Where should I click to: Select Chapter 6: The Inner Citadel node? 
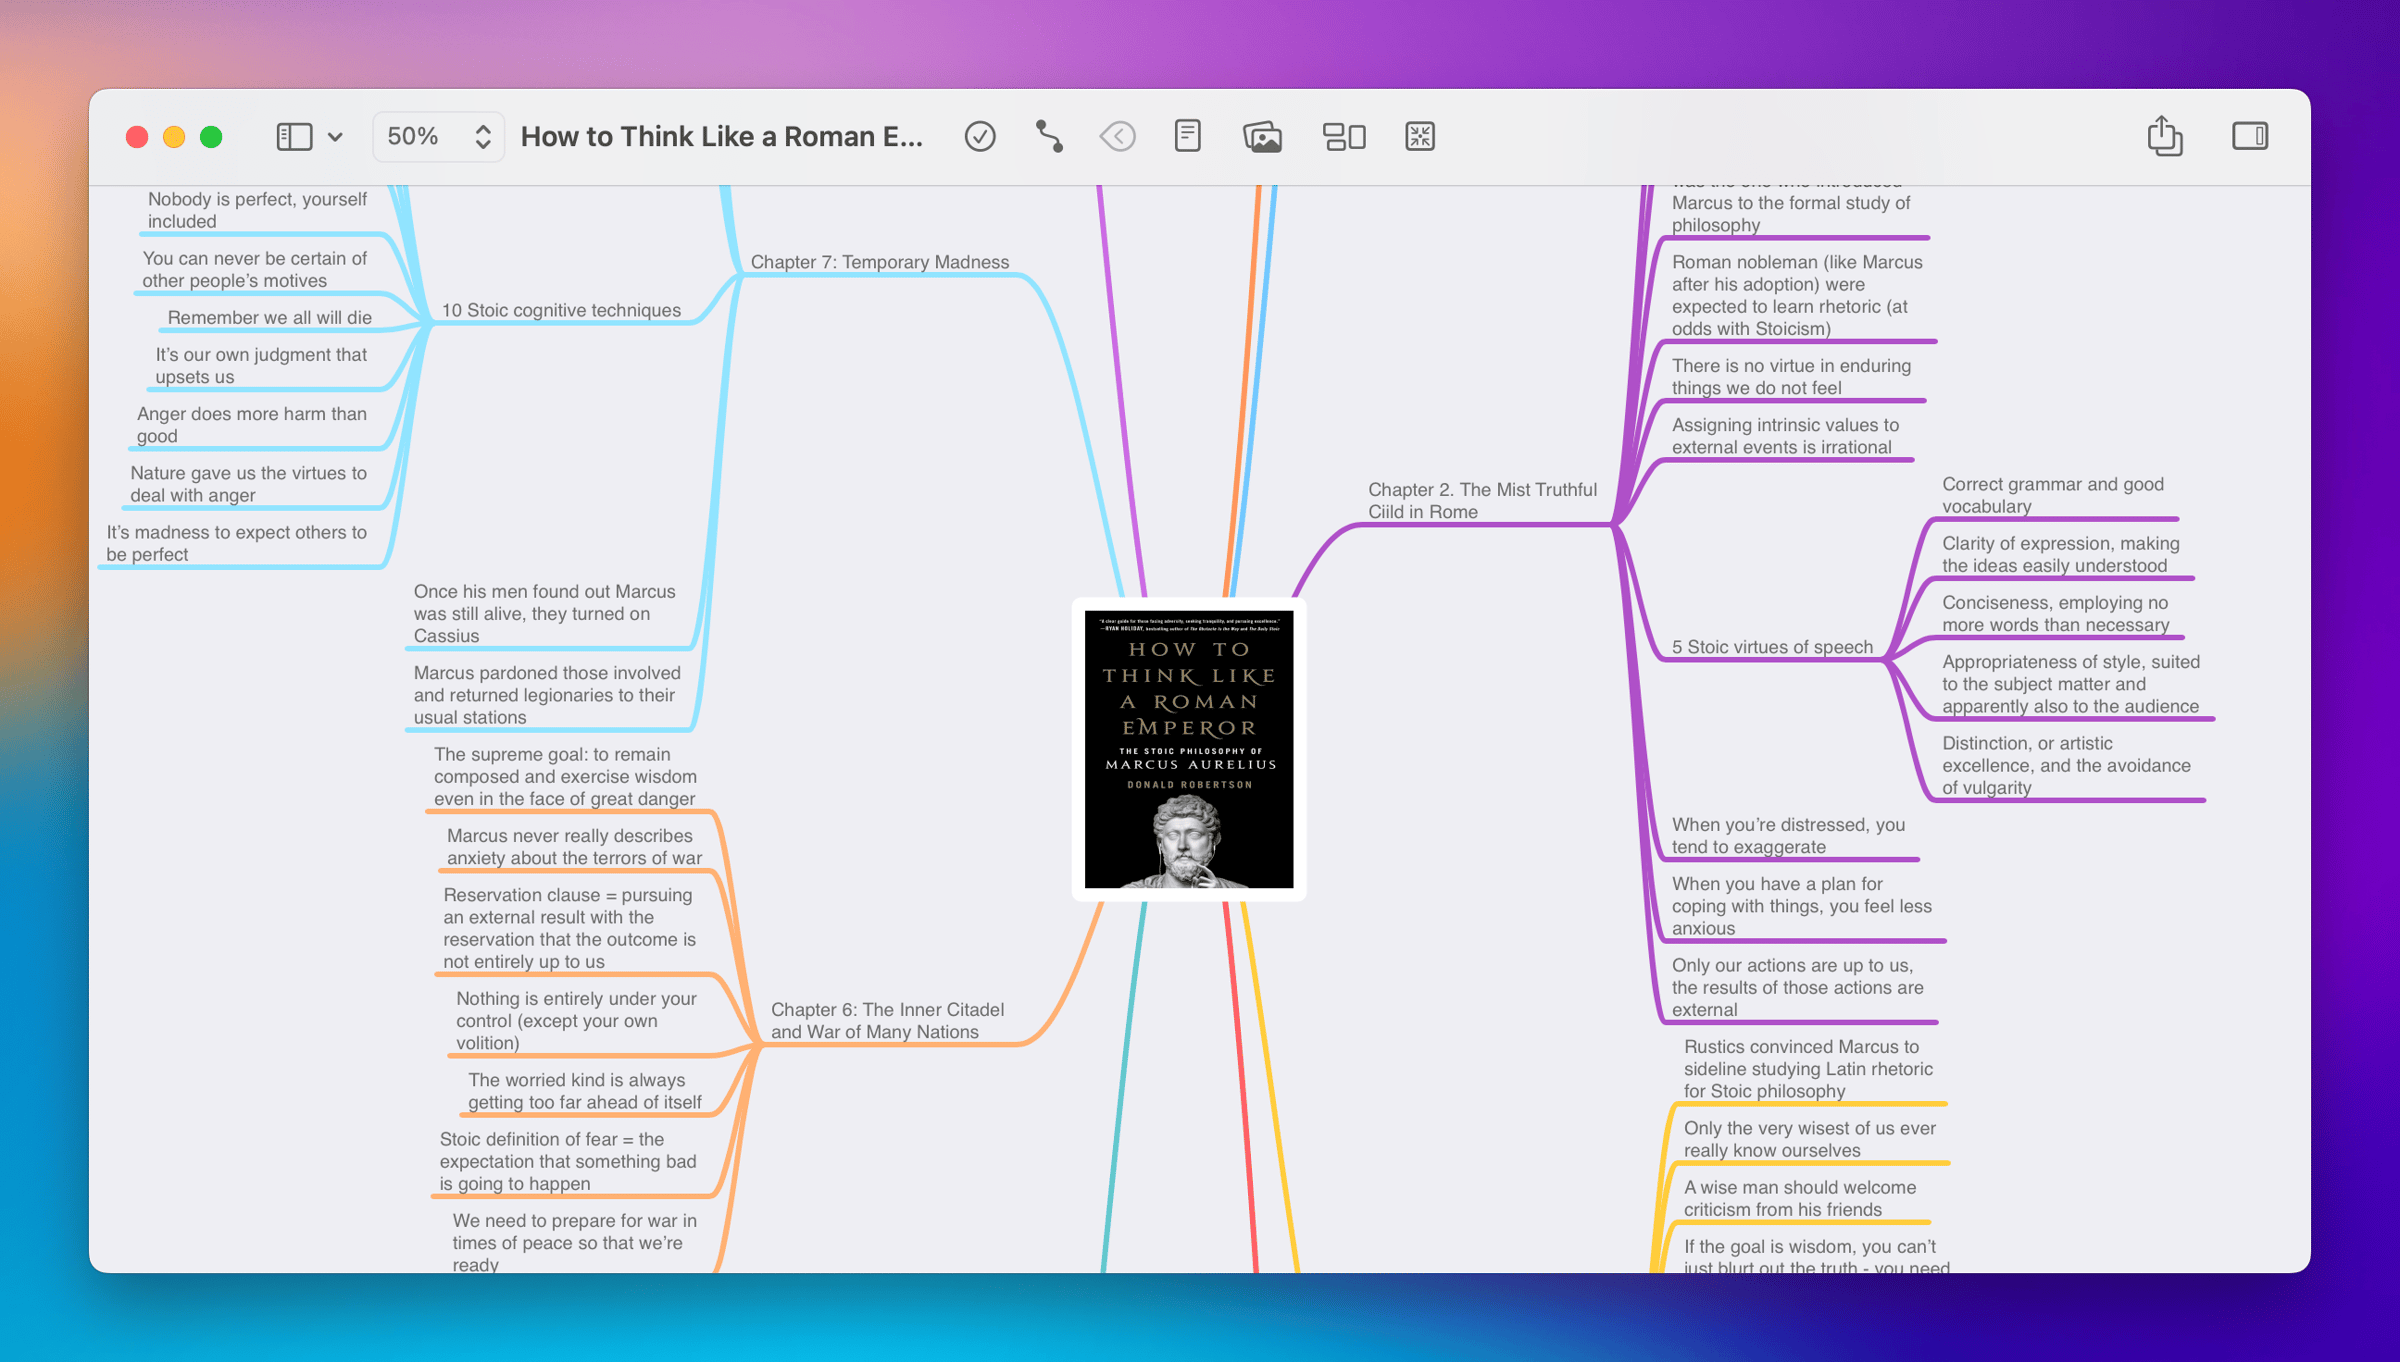point(887,1020)
